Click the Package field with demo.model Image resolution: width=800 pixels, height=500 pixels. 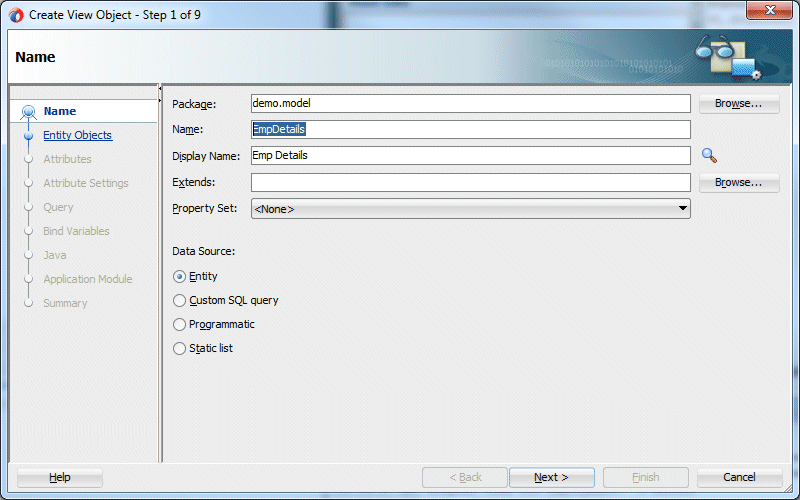click(x=470, y=104)
